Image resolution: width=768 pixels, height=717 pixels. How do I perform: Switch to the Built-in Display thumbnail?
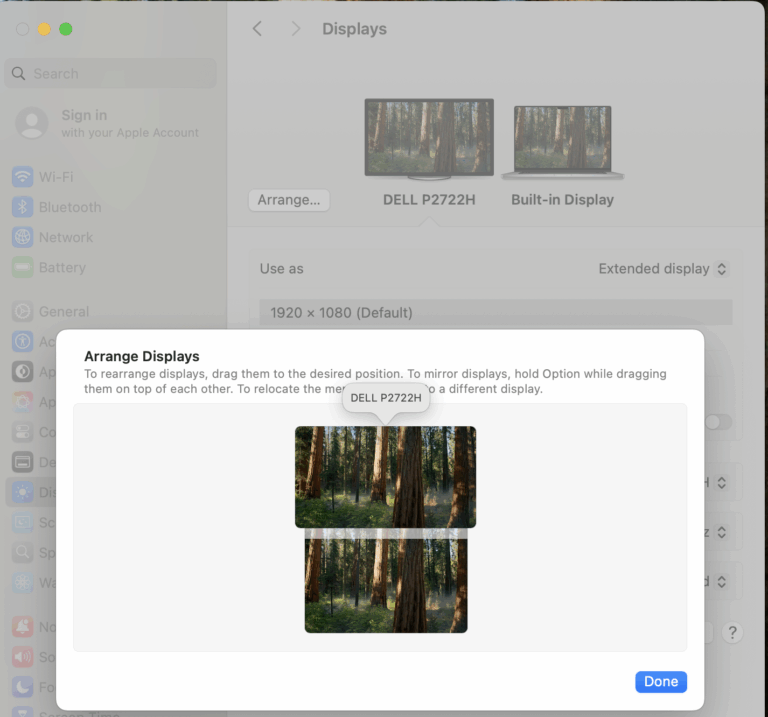[x=562, y=140]
